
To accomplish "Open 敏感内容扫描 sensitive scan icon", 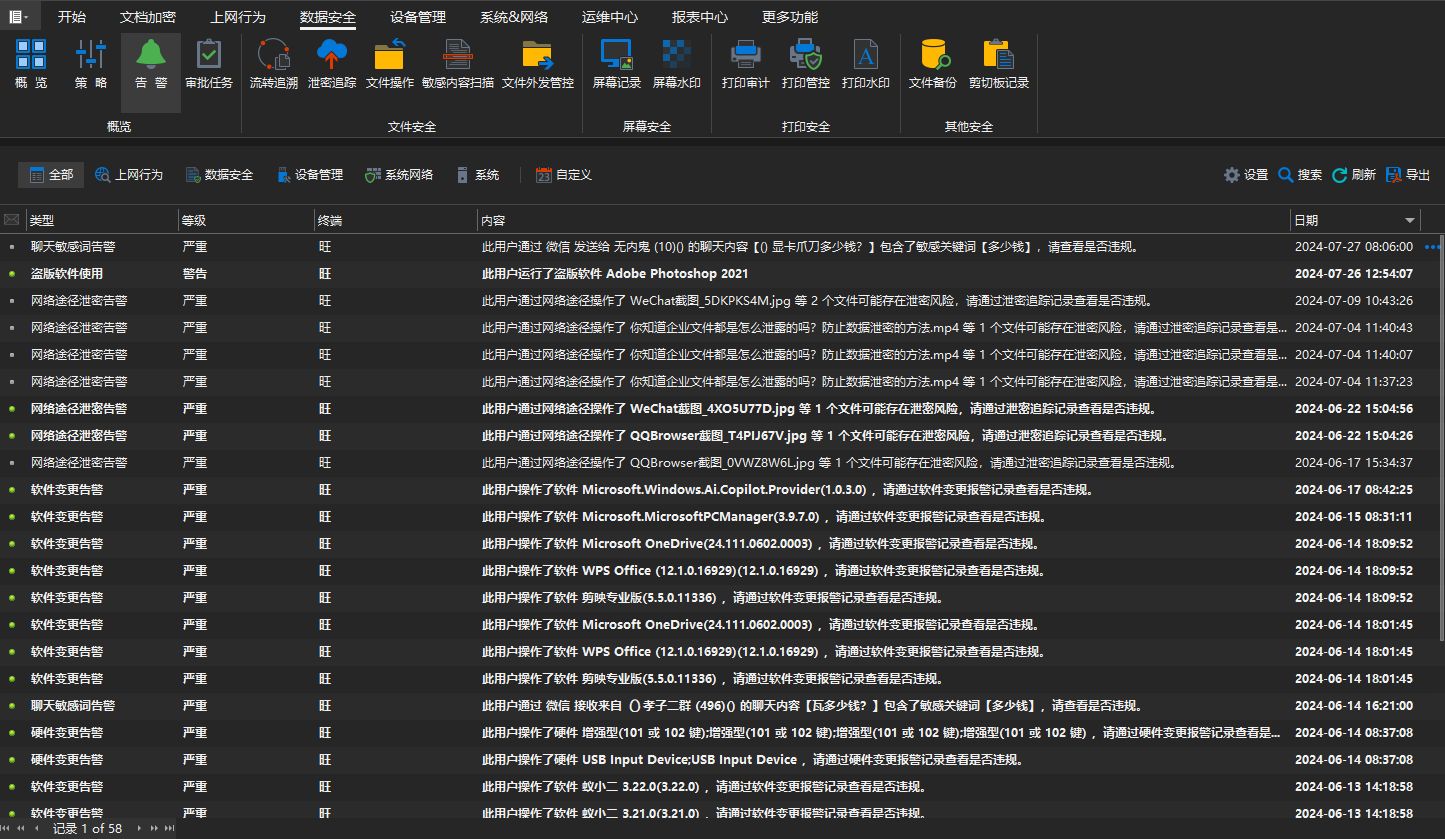I will pyautogui.click(x=458, y=66).
